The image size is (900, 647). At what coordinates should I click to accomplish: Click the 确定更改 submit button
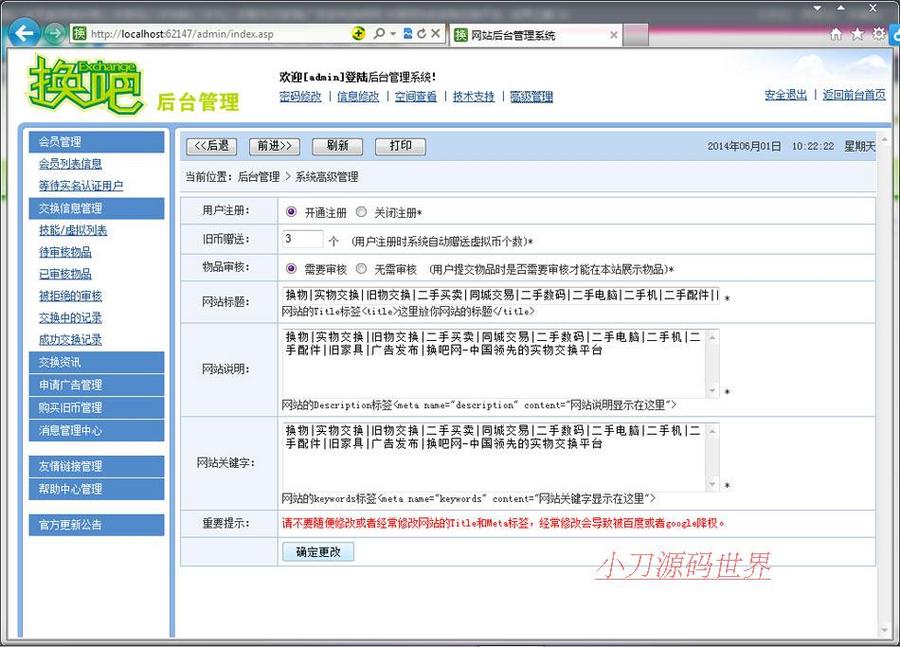pos(318,551)
